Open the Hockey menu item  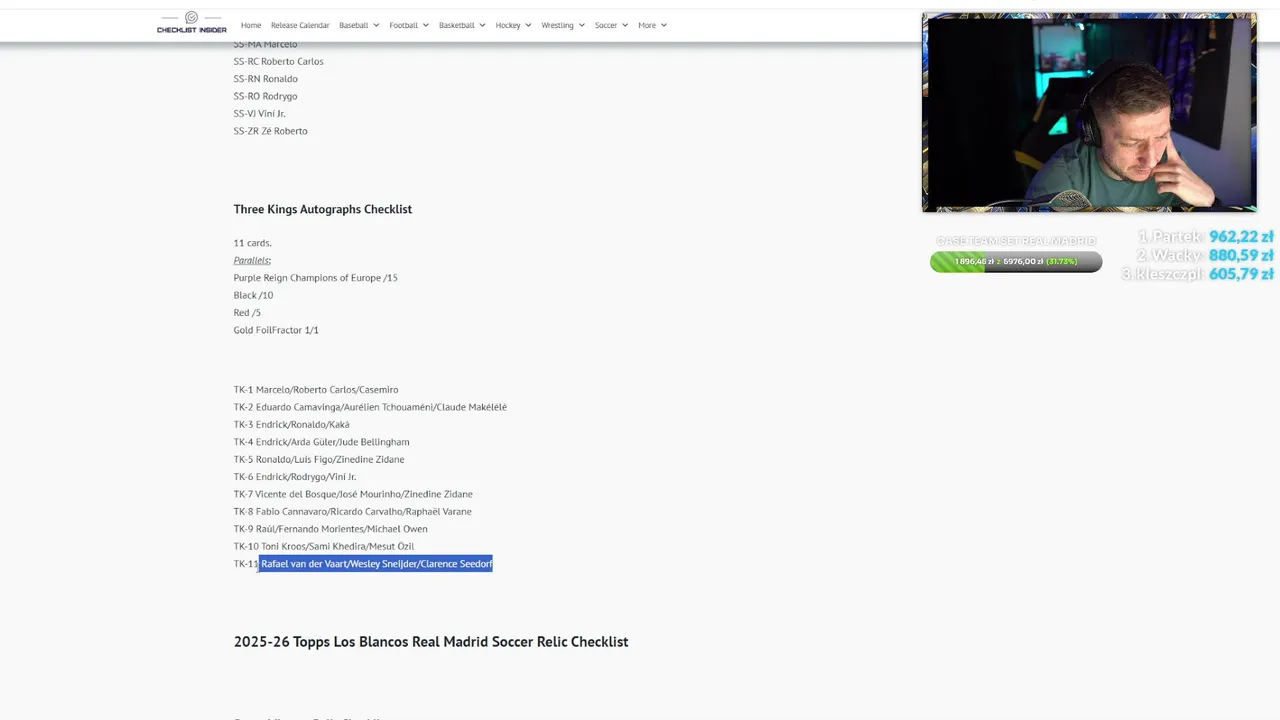click(x=508, y=25)
